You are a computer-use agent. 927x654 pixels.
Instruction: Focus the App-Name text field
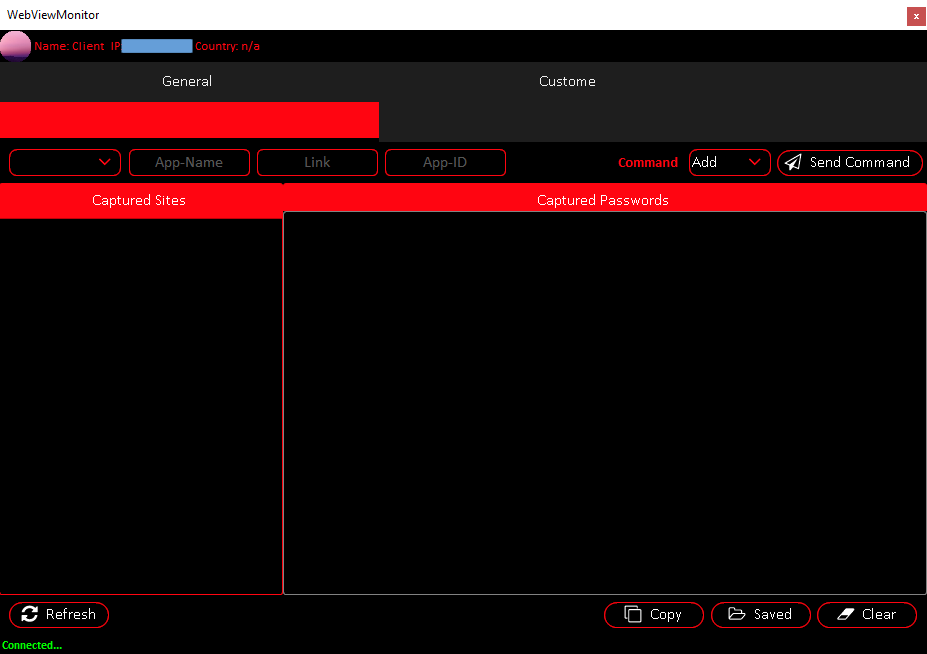pos(189,162)
